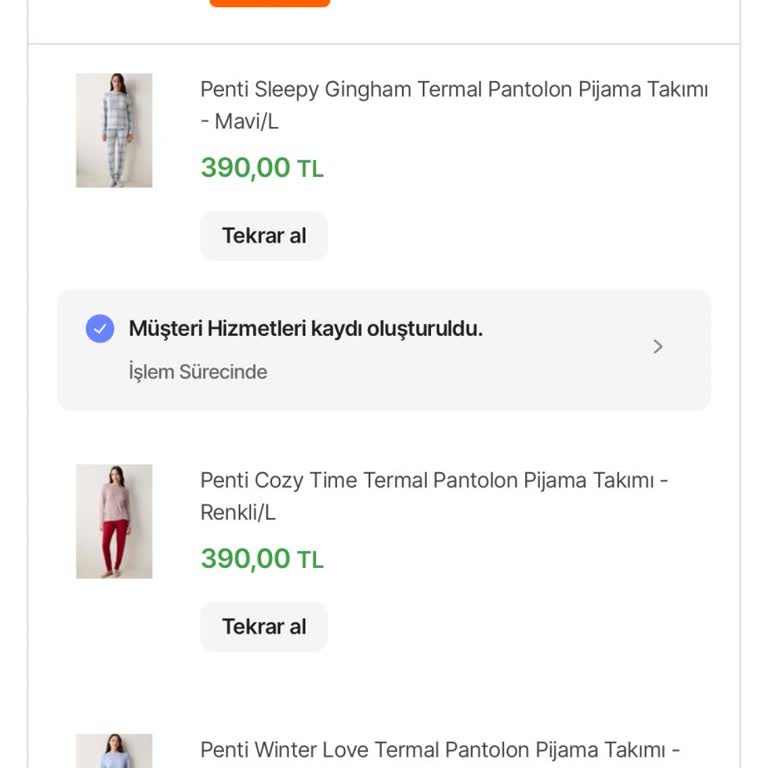Open the Cozy Time pajama product image
Screen dimensions: 768x768
coord(114,521)
